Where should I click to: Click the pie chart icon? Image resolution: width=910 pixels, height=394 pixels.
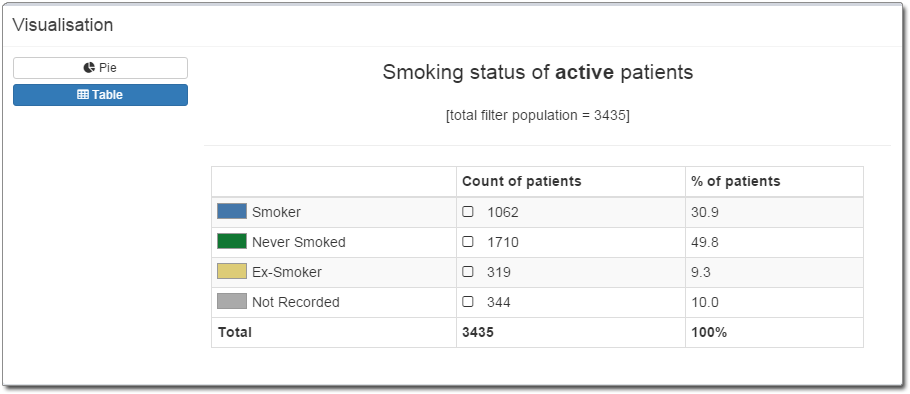89,68
